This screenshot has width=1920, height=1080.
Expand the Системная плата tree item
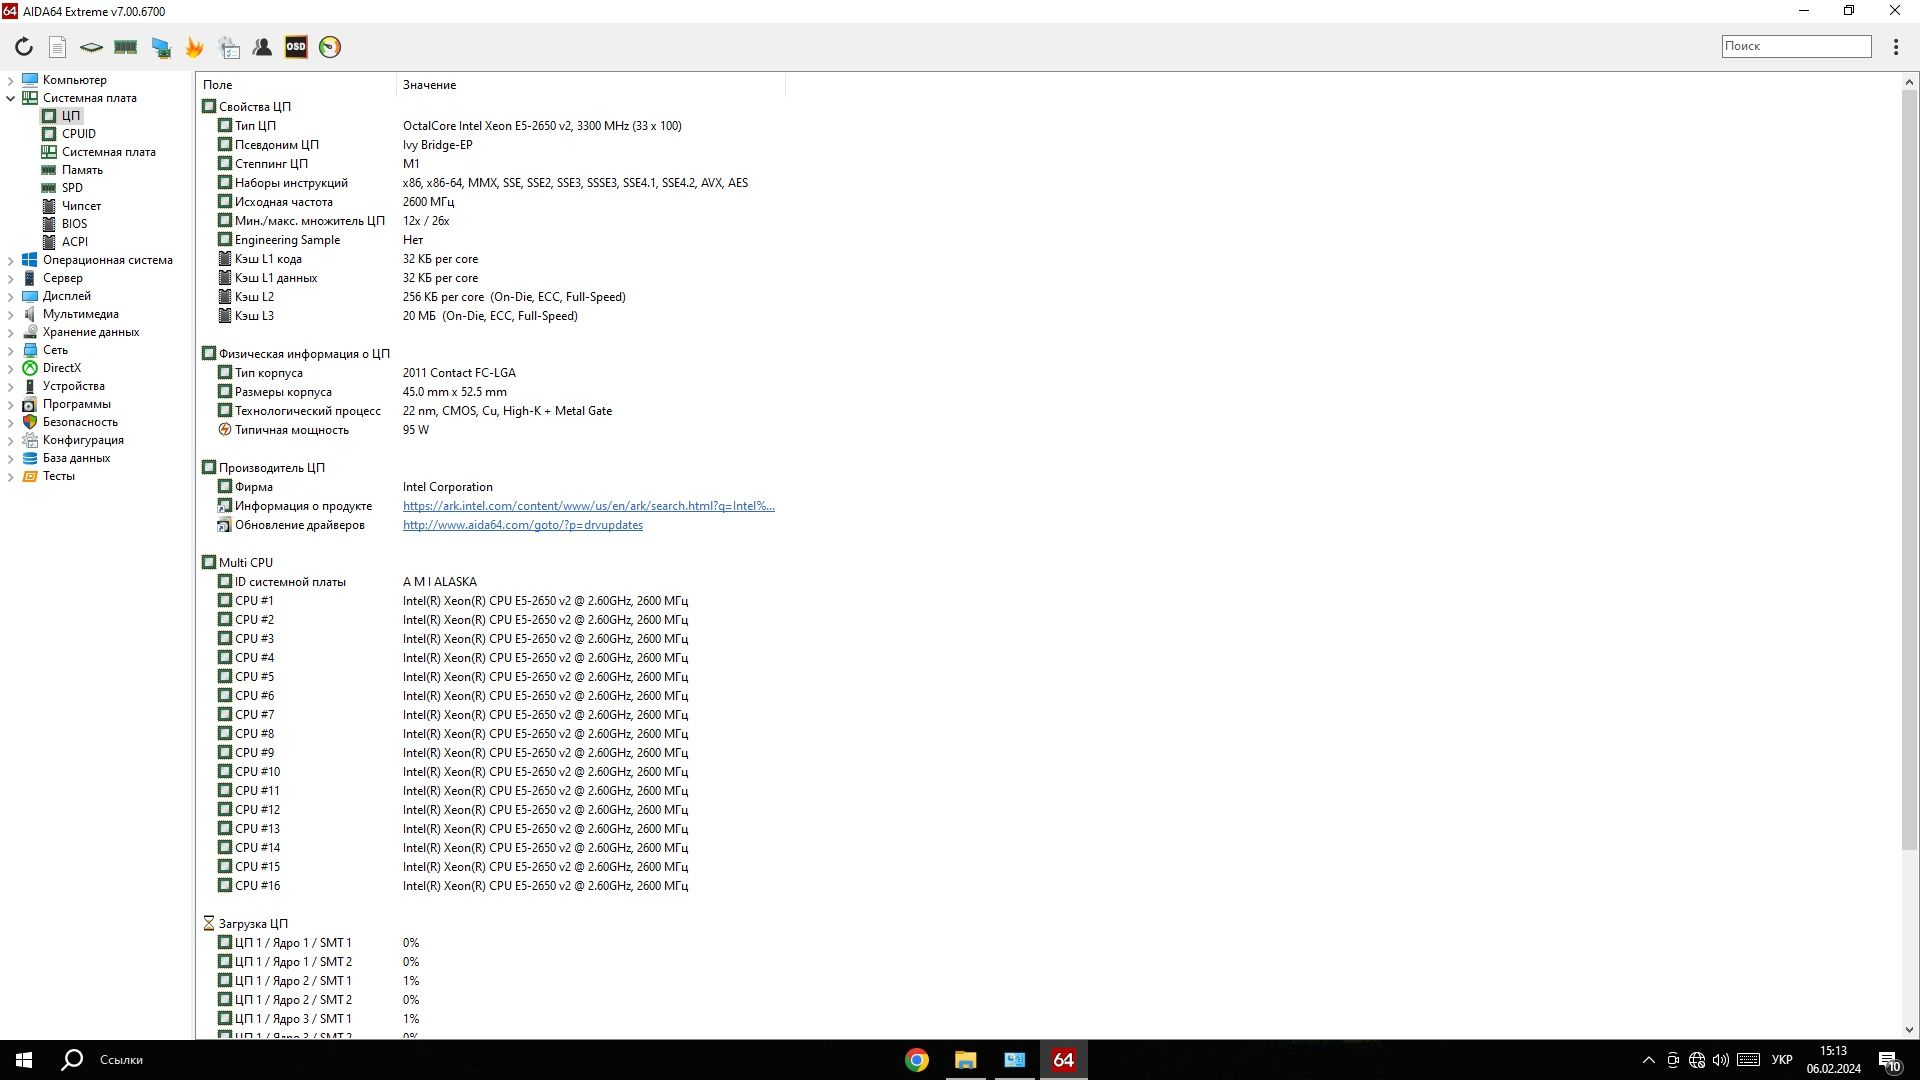(11, 98)
